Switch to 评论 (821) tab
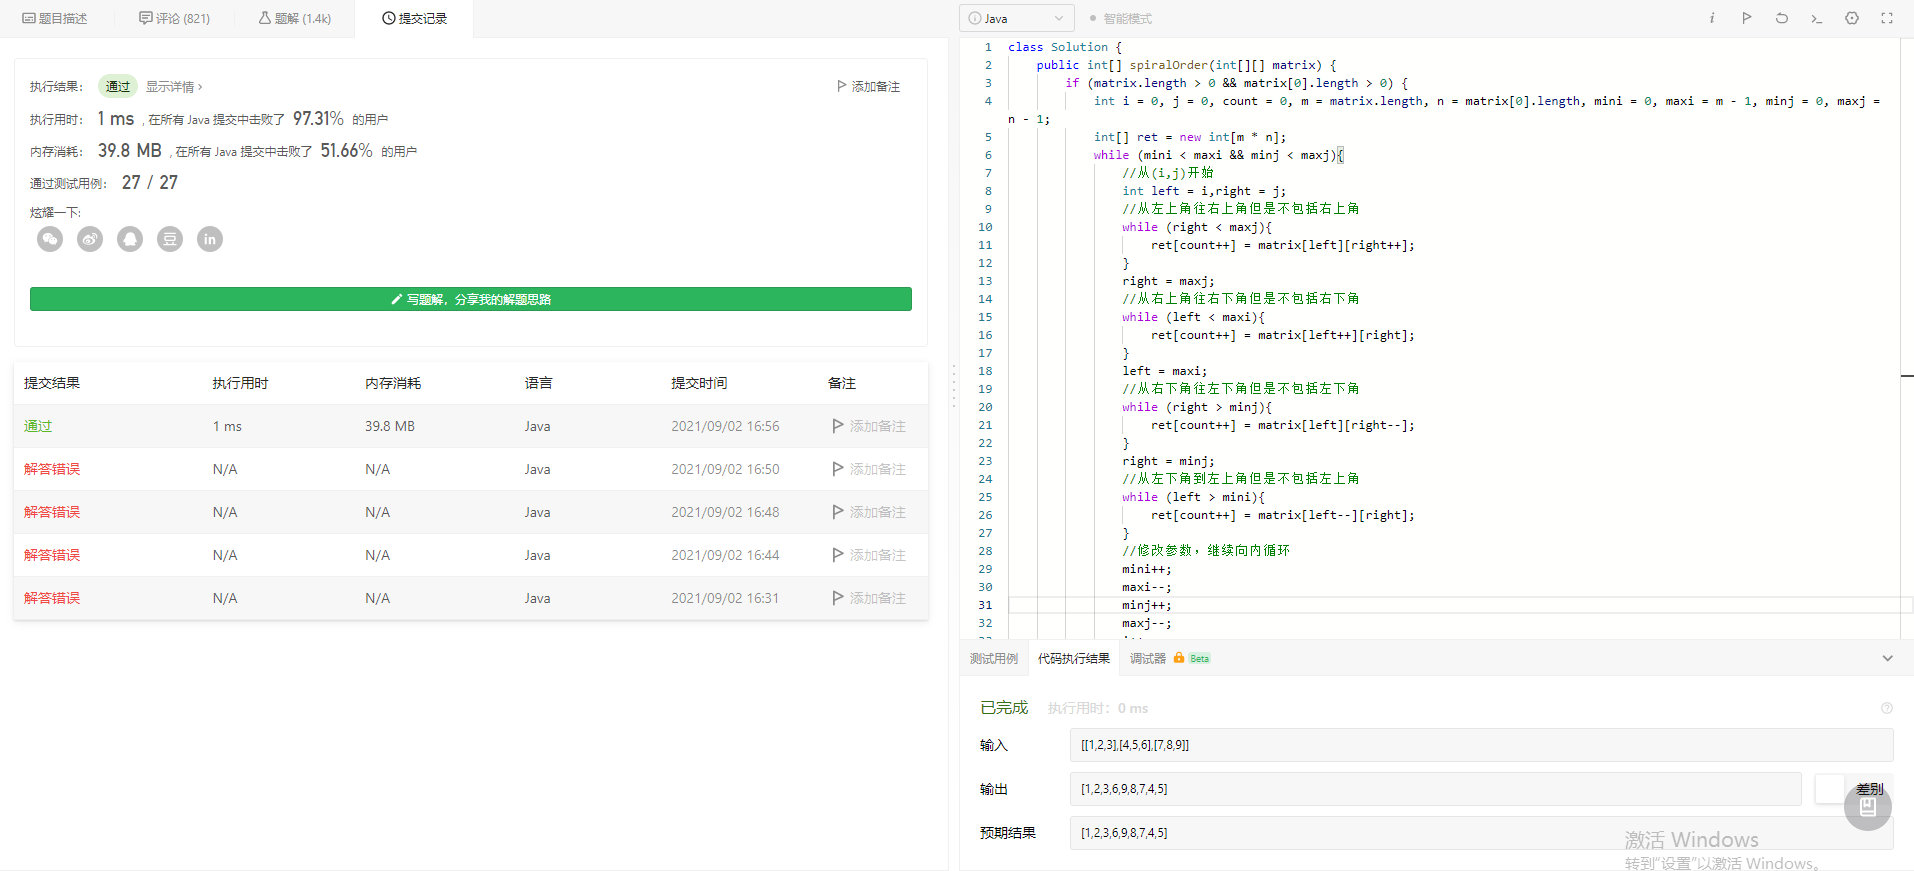Image resolution: width=1914 pixels, height=871 pixels. (x=175, y=18)
